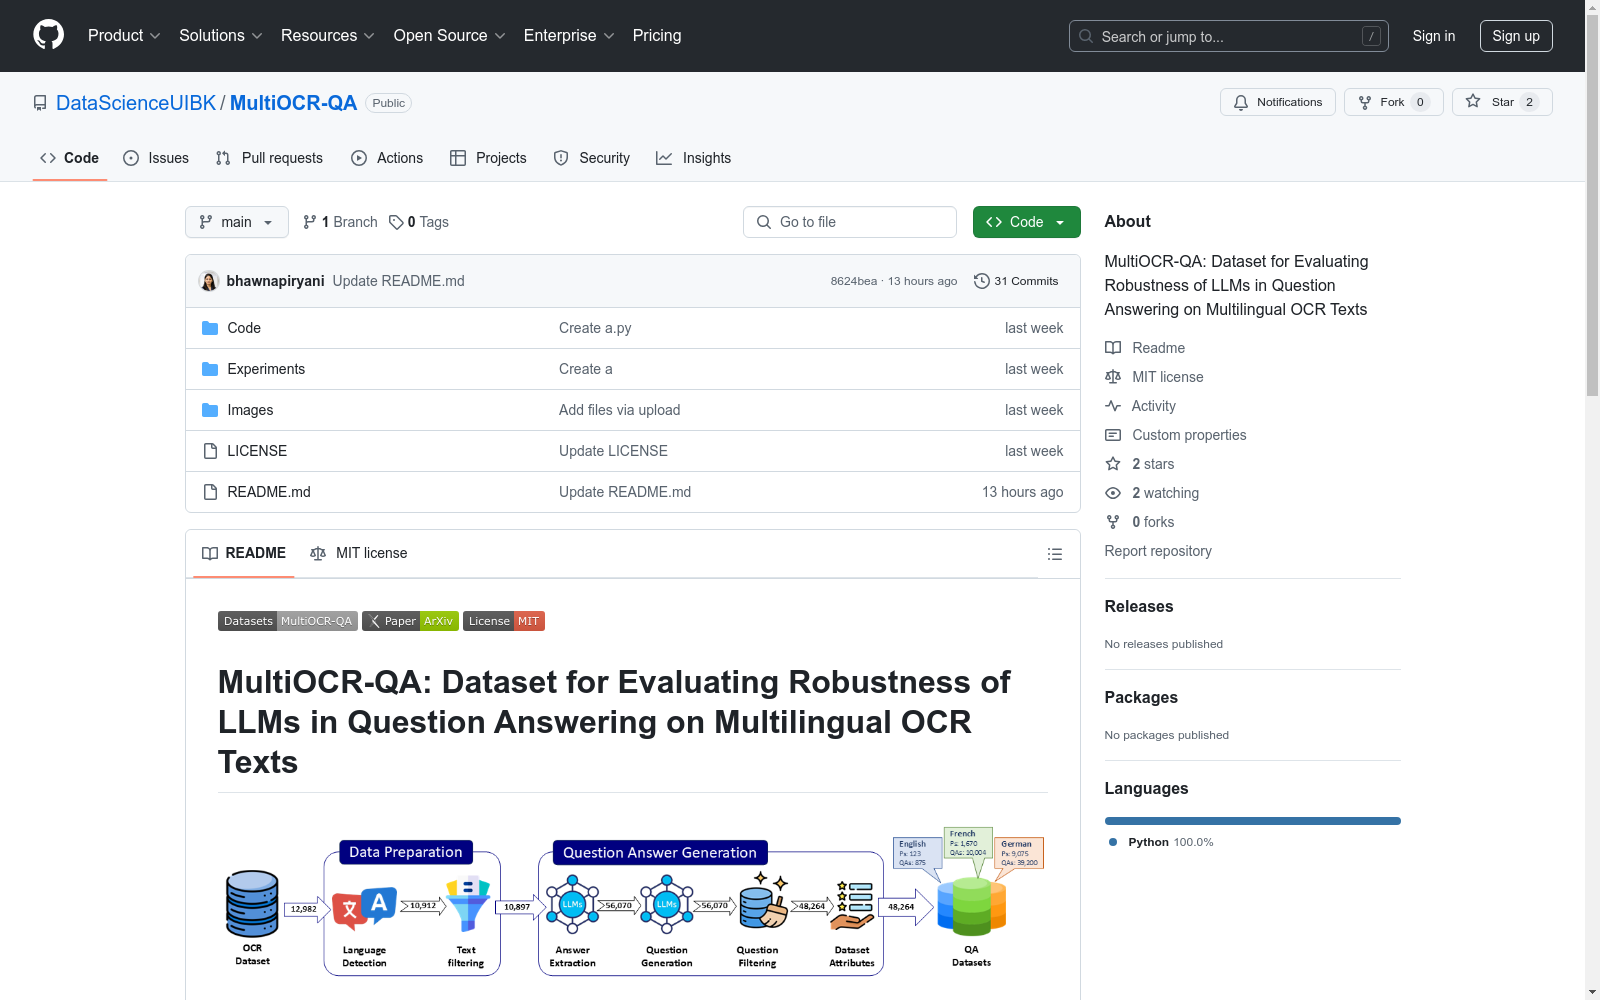Switch to the Pull requests tab
Screen dimensions: 1600x1000
pyautogui.click(x=269, y=158)
